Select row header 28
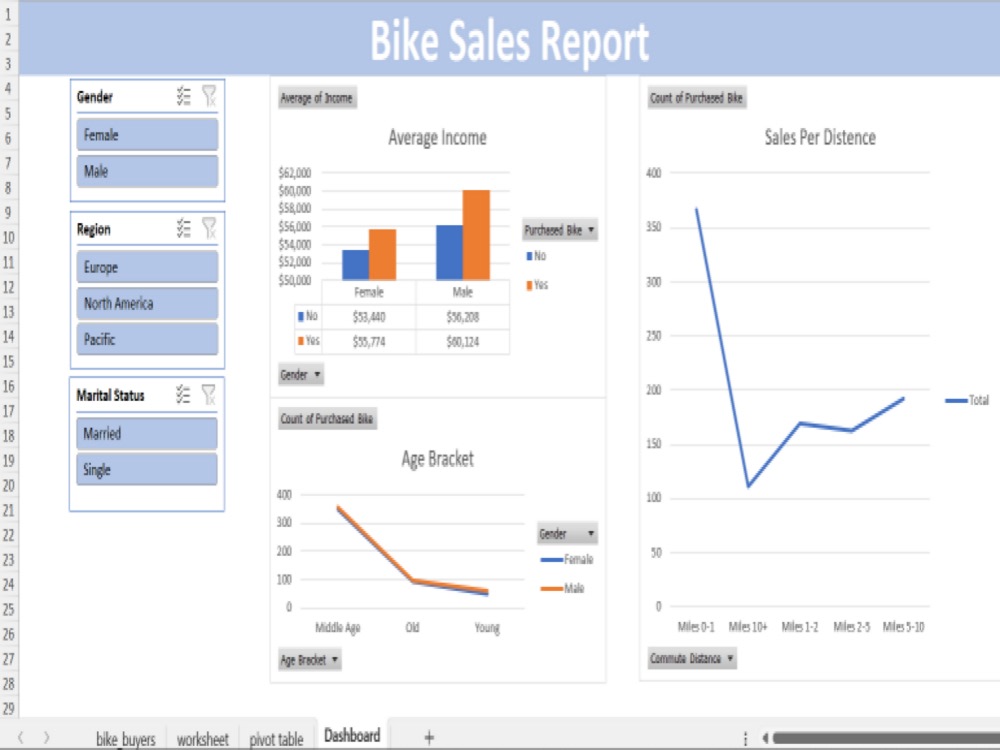Image resolution: width=1000 pixels, height=750 pixels. [x=8, y=684]
